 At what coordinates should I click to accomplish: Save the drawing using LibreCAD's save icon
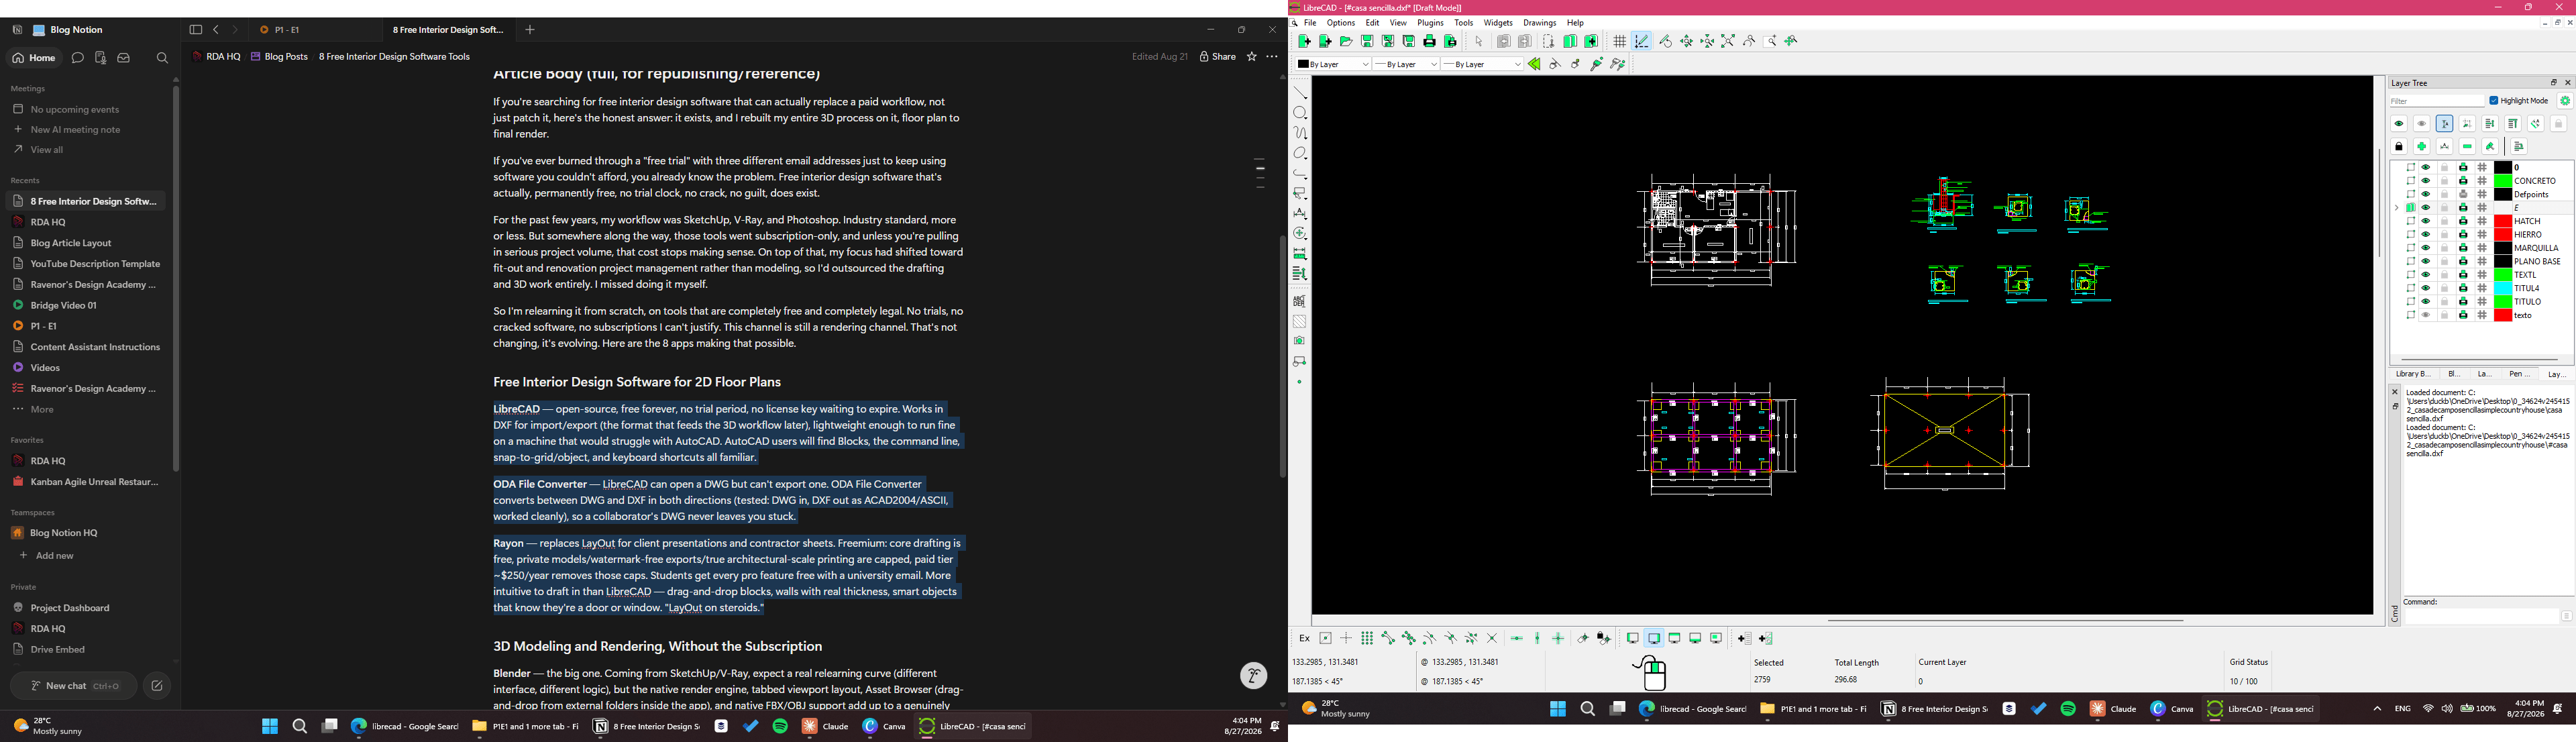pos(1367,41)
